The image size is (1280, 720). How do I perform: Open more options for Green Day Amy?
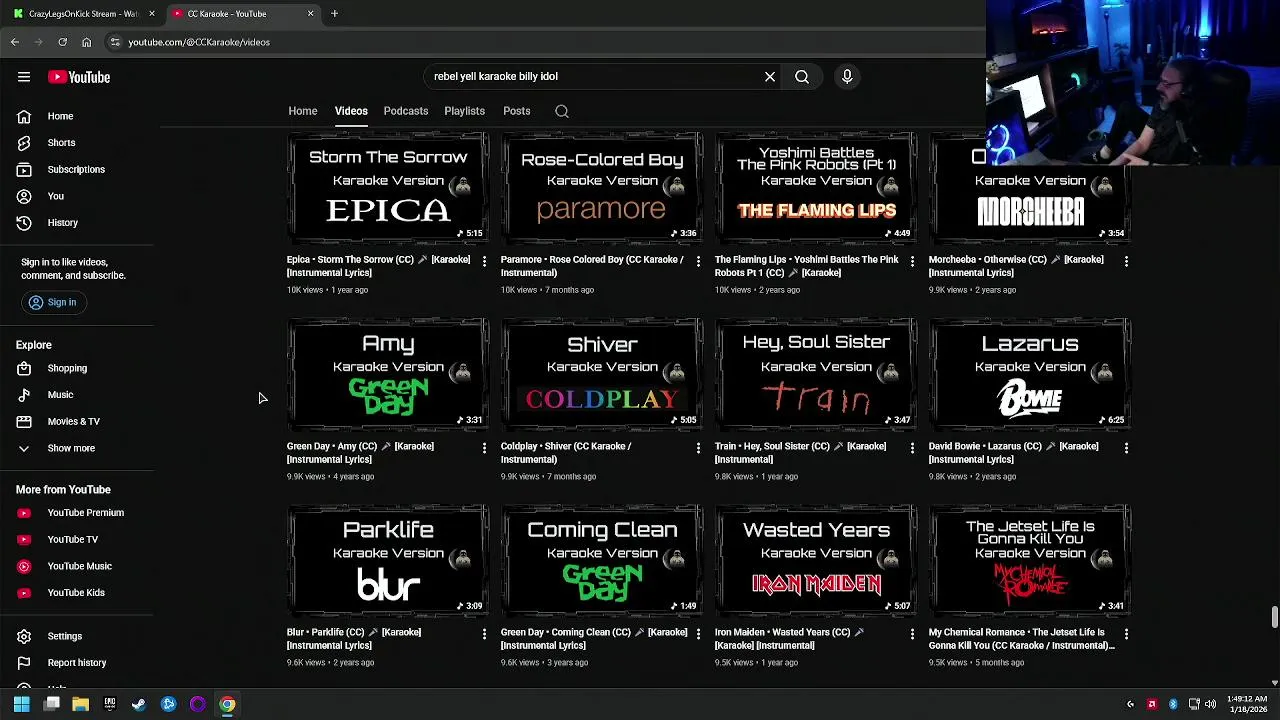tap(484, 448)
